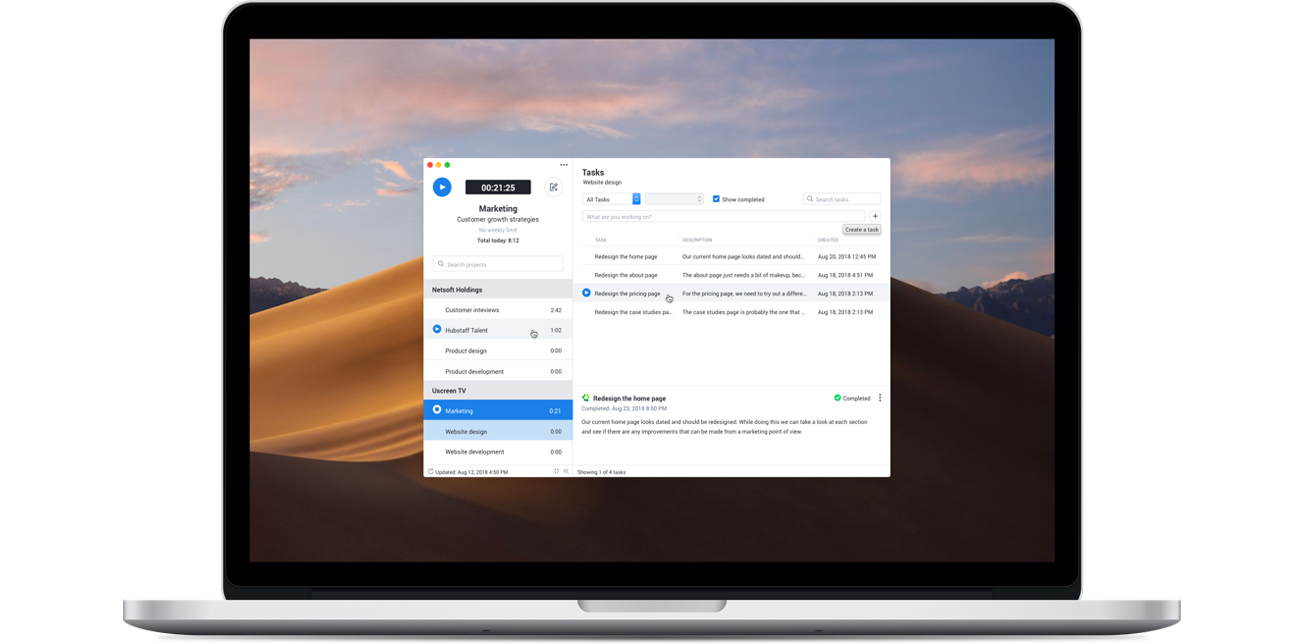Click the sync icon in the bottom bar
This screenshot has width=1304, height=644.
(x=556, y=471)
